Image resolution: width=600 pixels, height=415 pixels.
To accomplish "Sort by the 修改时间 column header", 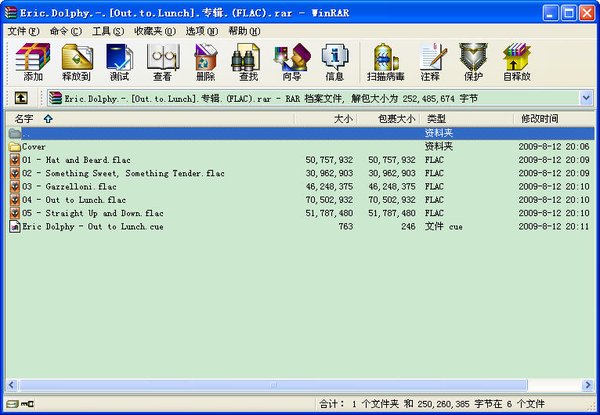I will (x=554, y=119).
